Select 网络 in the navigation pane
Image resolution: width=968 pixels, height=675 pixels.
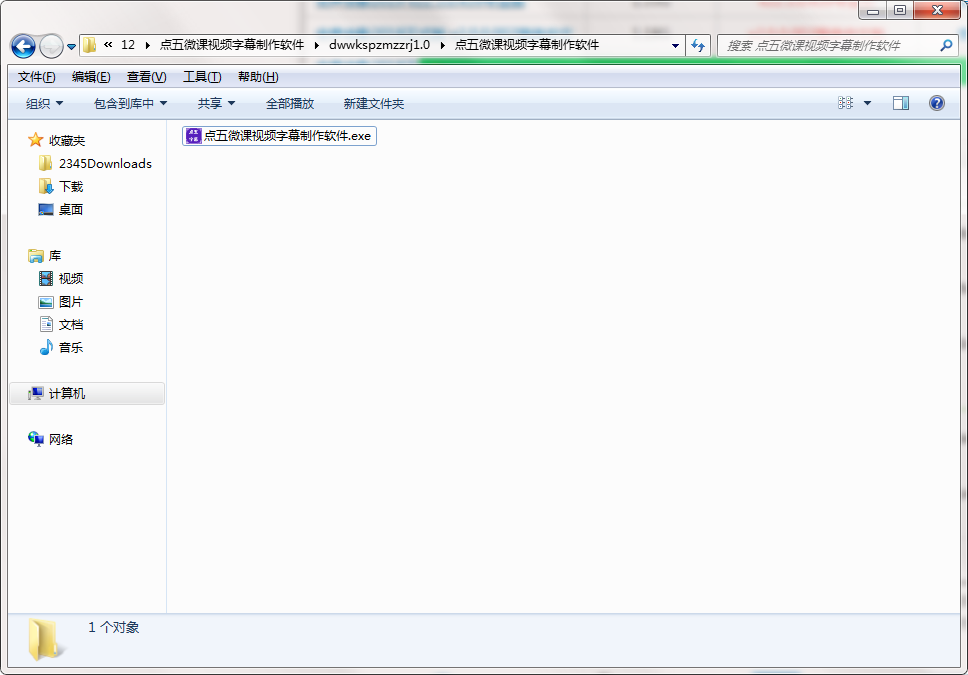point(61,440)
